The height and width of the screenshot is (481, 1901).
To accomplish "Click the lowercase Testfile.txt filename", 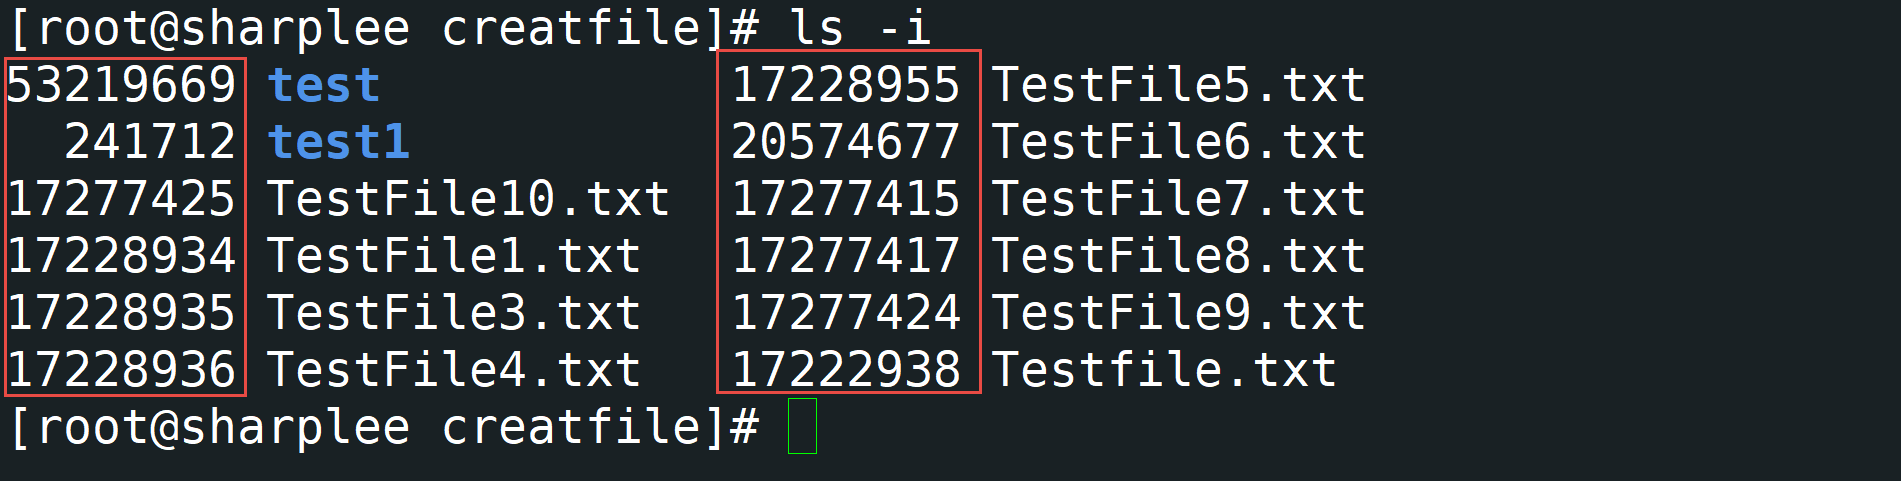I will click(1163, 370).
